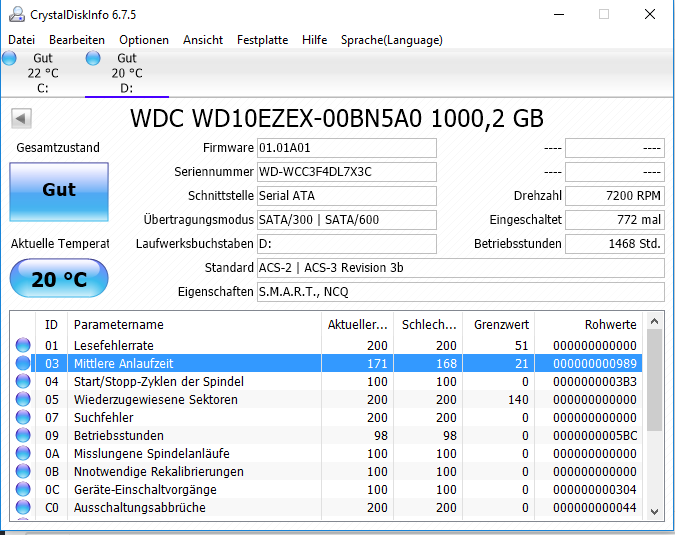The width and height of the screenshot is (675, 535).
Task: Click the Rohwerte column header
Action: (x=588, y=325)
